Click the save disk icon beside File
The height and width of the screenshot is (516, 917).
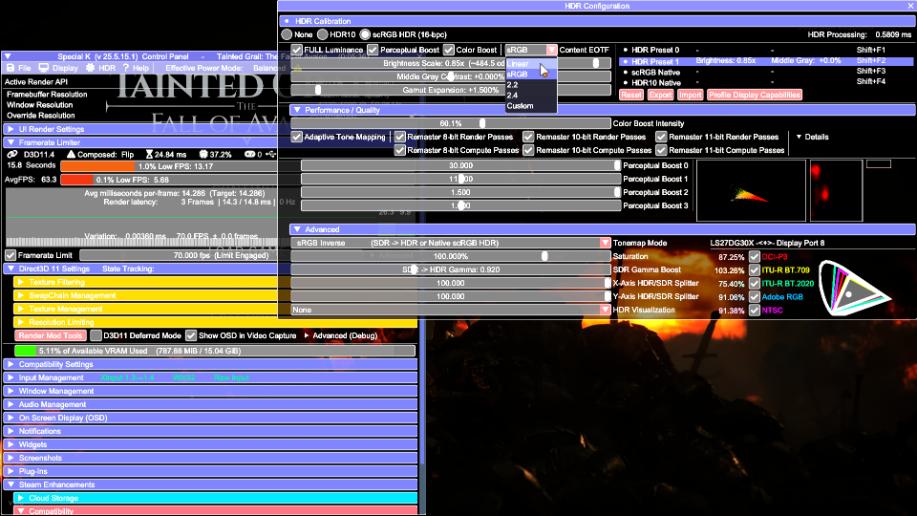pyautogui.click(x=11, y=68)
